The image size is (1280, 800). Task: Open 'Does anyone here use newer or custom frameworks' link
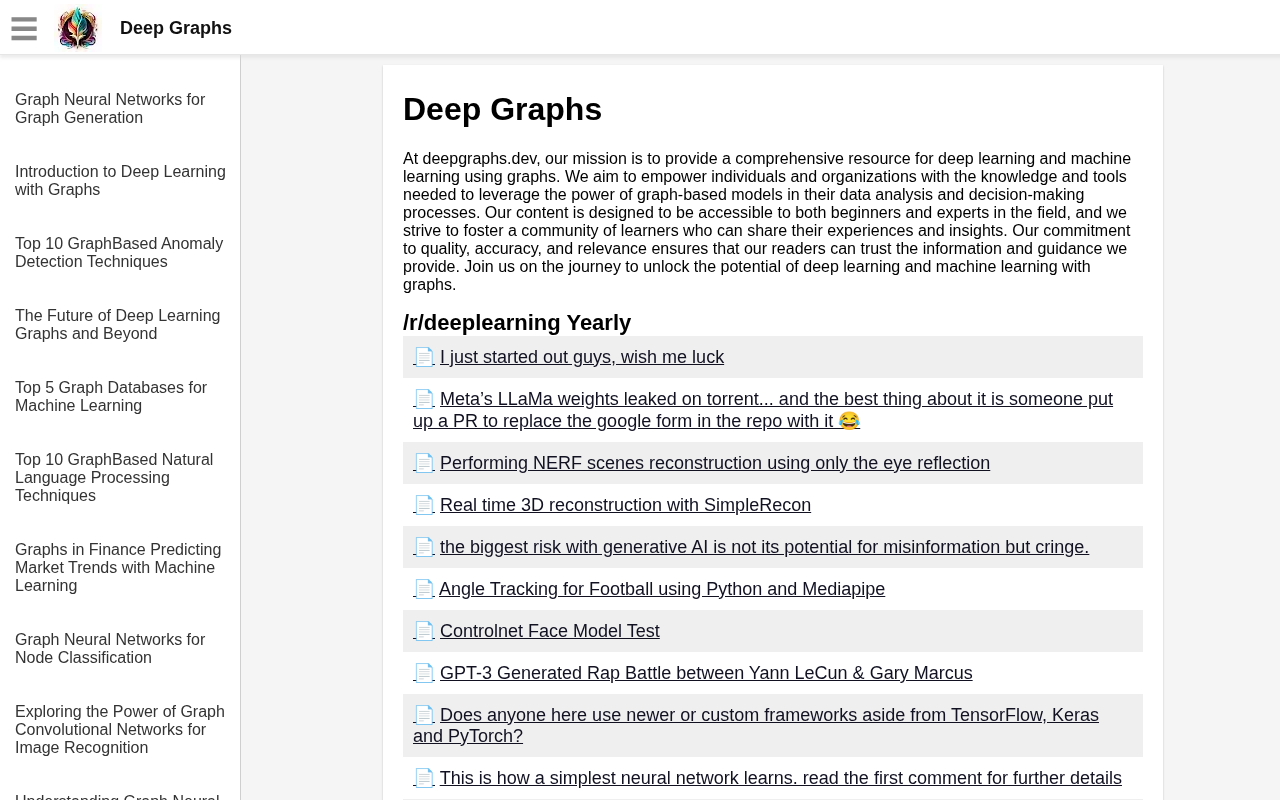click(x=768, y=715)
